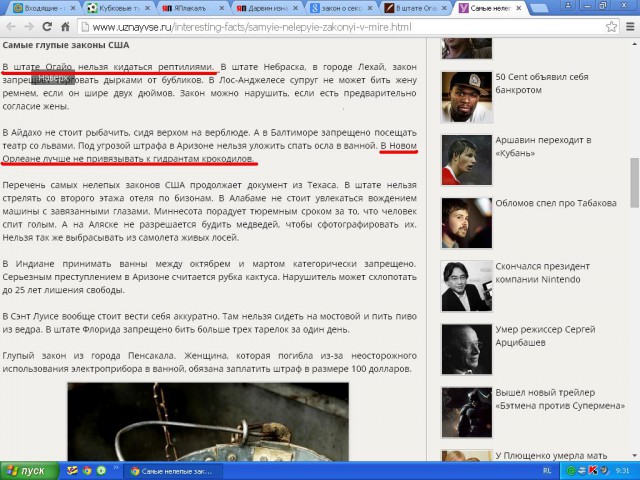Close the закон о сексе tab
This screenshot has width=640, height=480.
click(370, 8)
